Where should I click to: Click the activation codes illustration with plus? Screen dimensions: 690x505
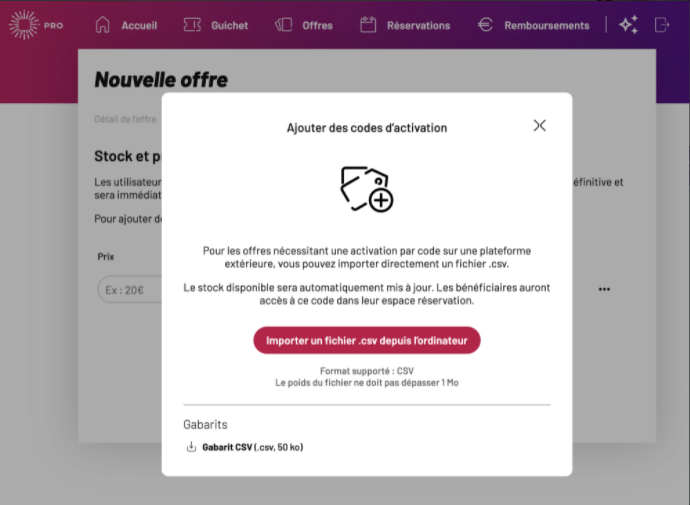(x=367, y=189)
